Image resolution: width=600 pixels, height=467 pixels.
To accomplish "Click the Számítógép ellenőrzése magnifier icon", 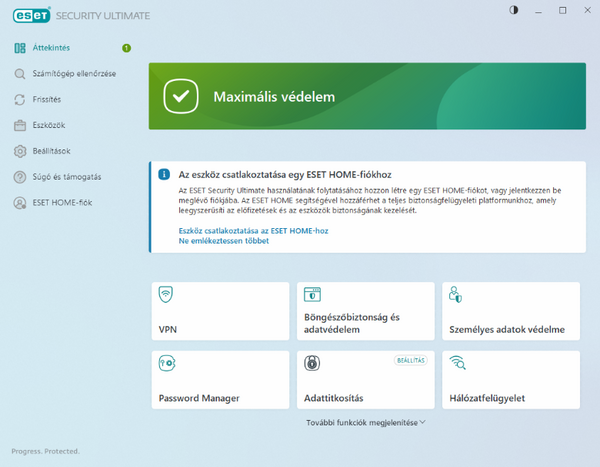I will click(20, 74).
